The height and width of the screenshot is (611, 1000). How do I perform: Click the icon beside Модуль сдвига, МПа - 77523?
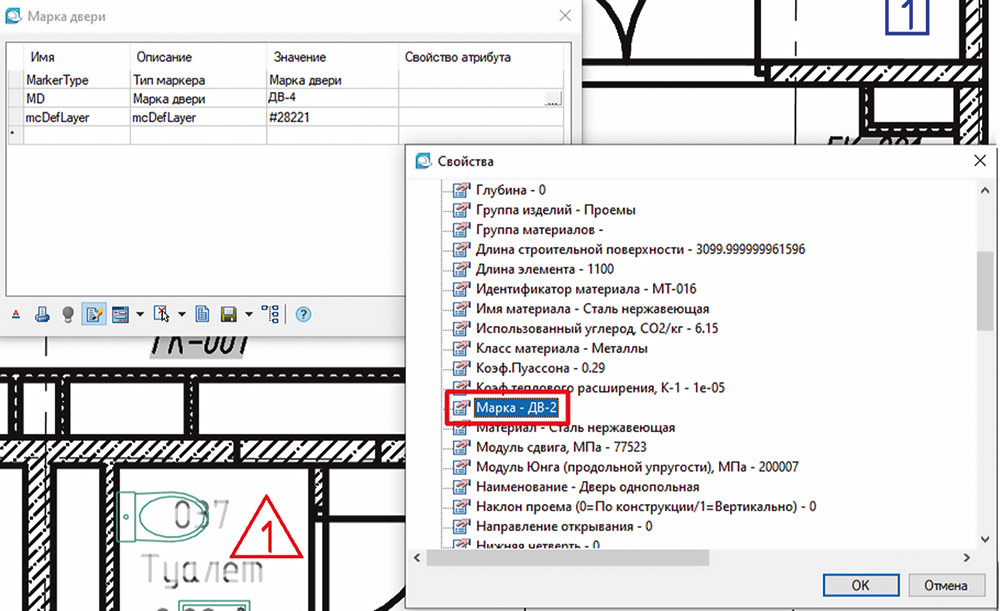(461, 447)
